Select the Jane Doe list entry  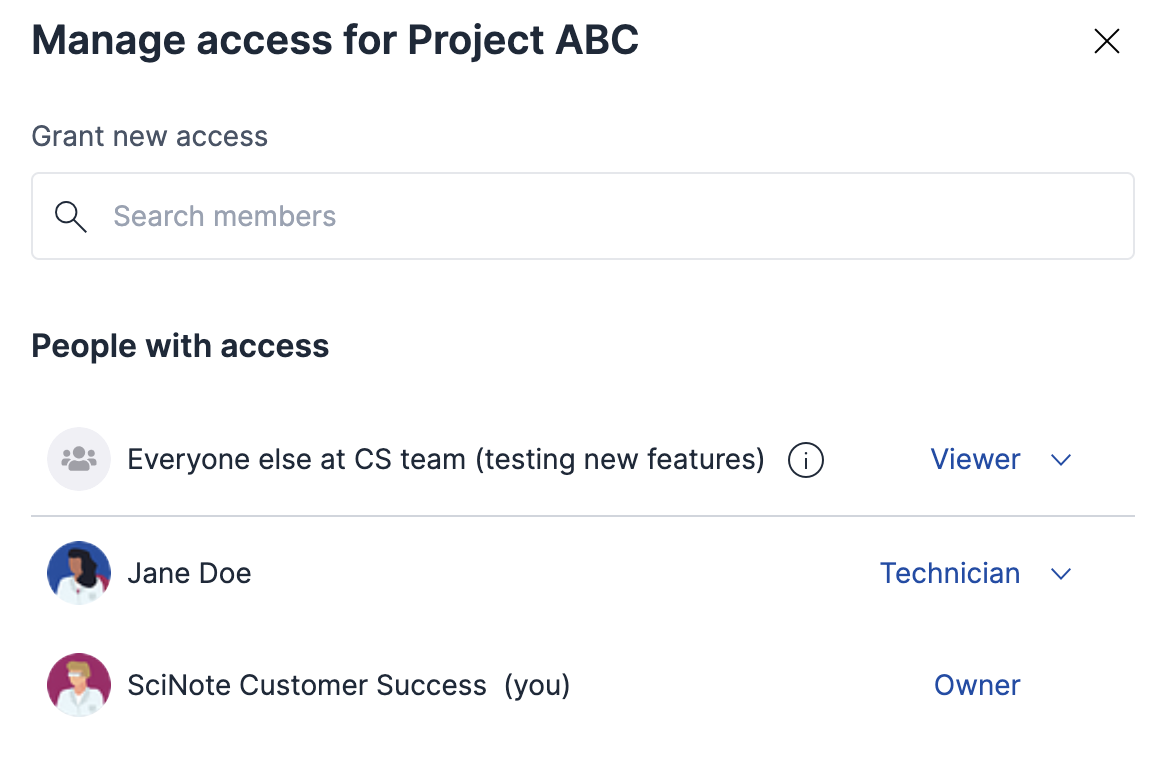click(189, 573)
